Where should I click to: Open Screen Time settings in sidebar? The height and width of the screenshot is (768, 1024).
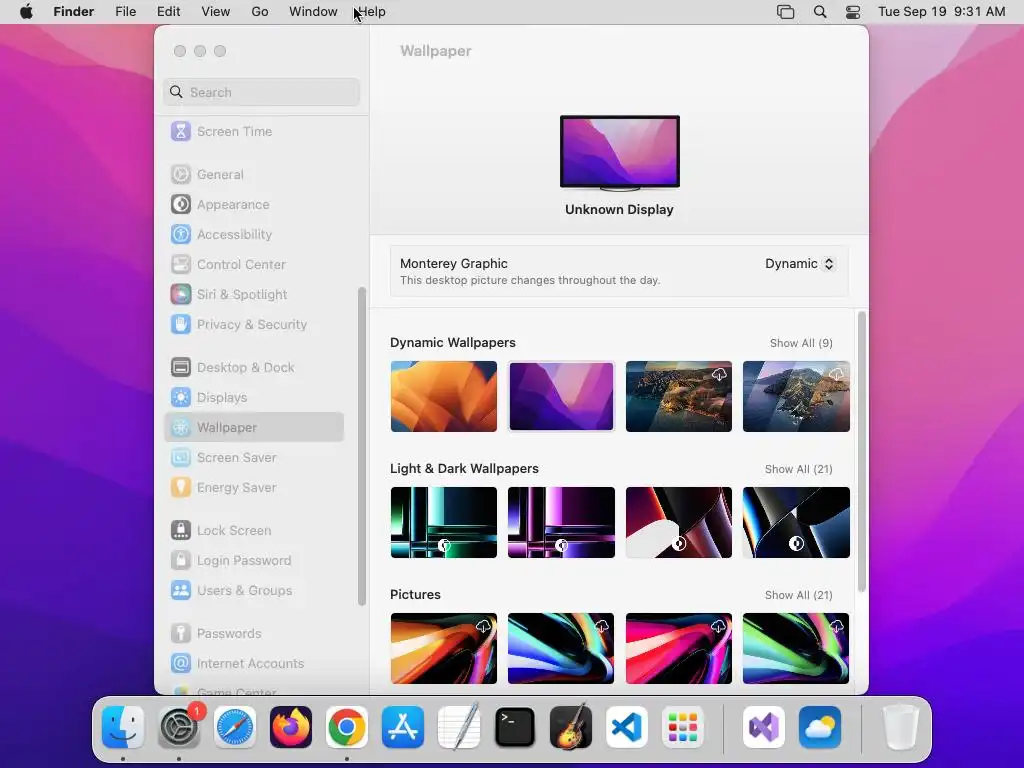click(254, 131)
